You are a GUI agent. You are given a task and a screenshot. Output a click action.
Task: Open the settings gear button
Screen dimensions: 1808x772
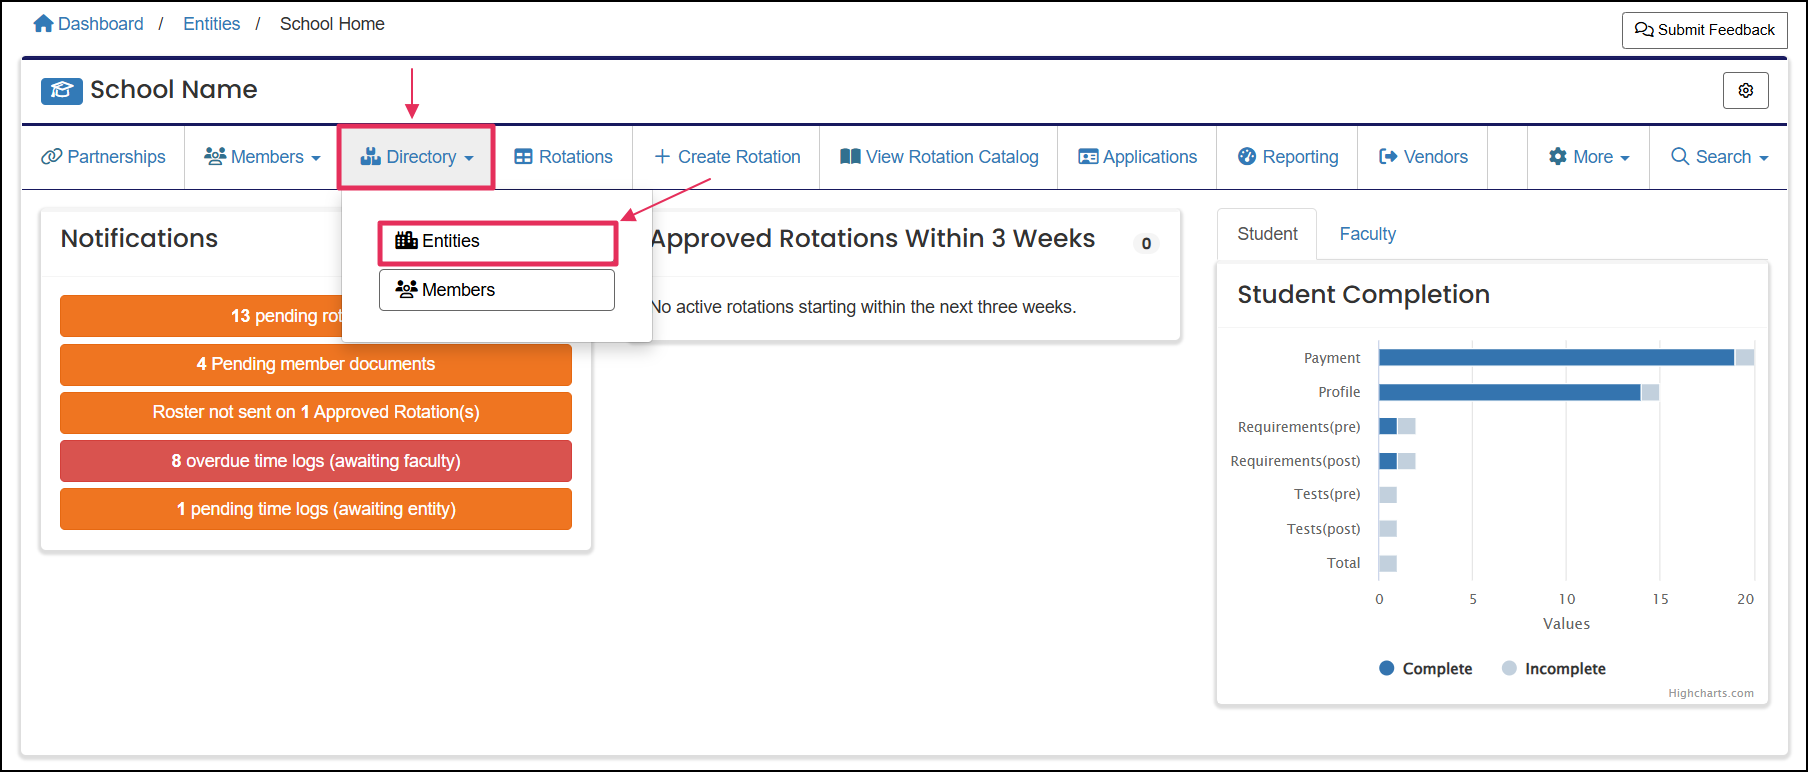click(1745, 90)
